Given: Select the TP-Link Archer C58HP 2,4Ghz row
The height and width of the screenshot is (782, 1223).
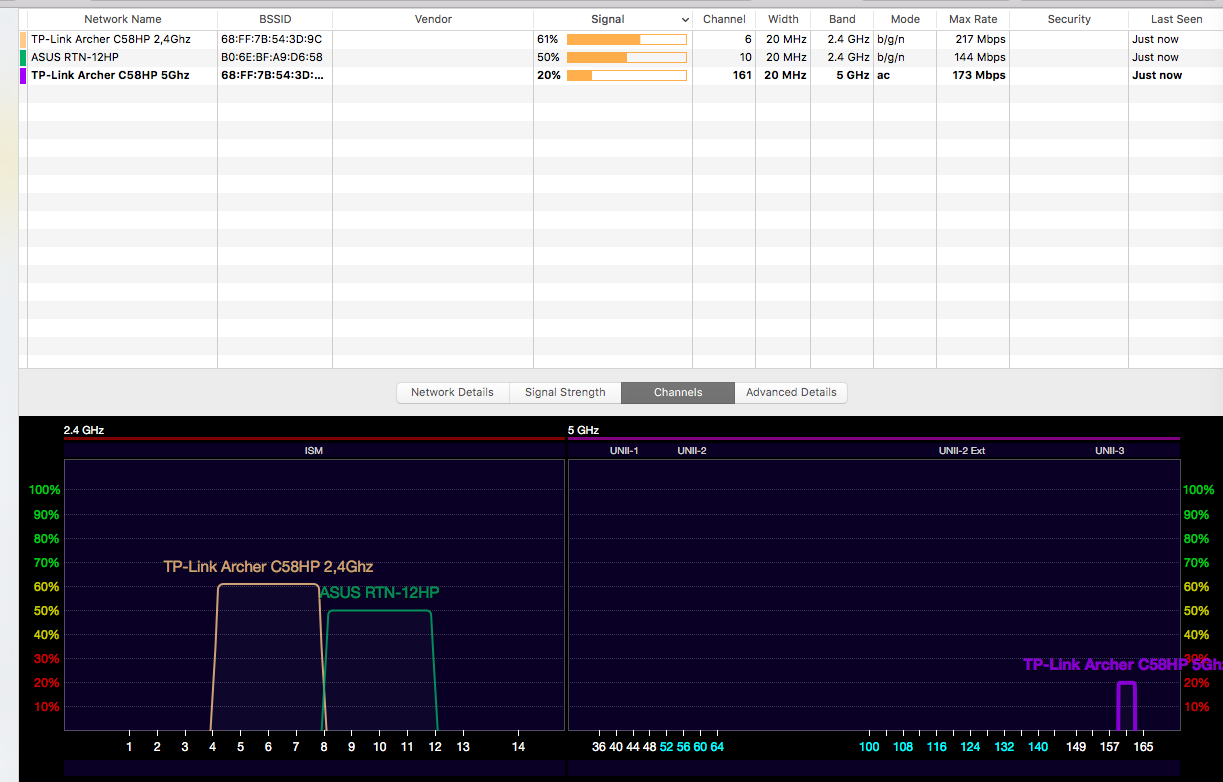Looking at the screenshot, I should click(110, 39).
